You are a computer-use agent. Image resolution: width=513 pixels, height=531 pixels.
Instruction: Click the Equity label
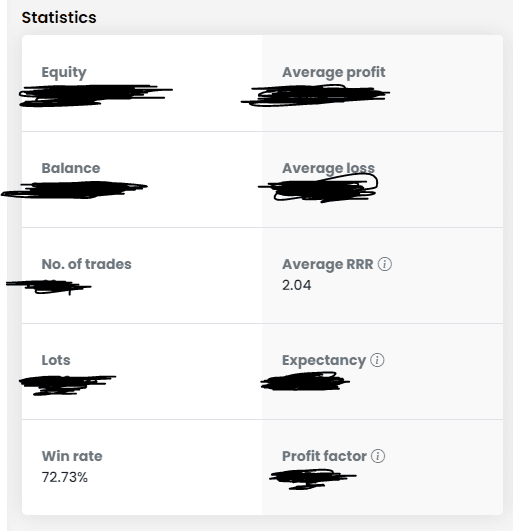point(64,72)
